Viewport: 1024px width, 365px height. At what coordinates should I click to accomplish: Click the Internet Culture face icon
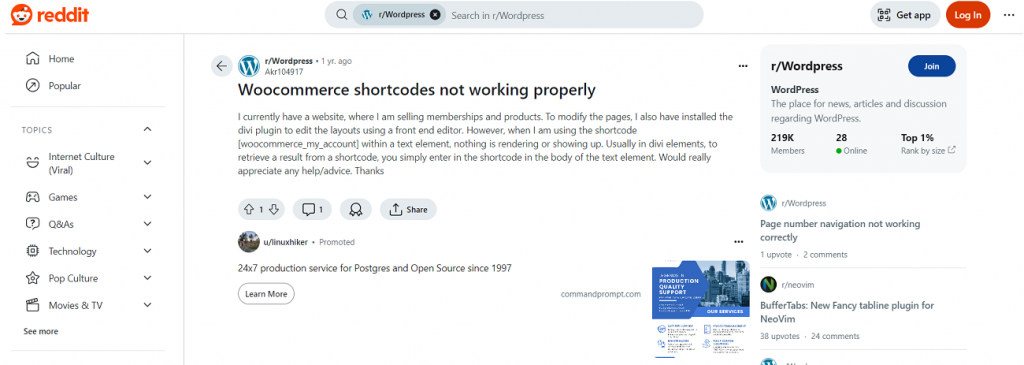pos(32,163)
